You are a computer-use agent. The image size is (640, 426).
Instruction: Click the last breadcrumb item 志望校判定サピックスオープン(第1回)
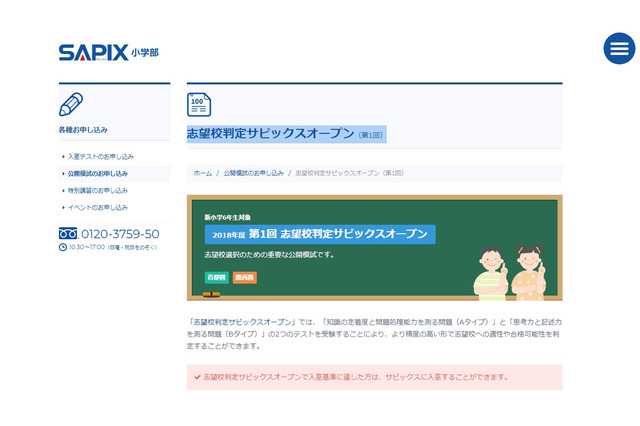349,173
